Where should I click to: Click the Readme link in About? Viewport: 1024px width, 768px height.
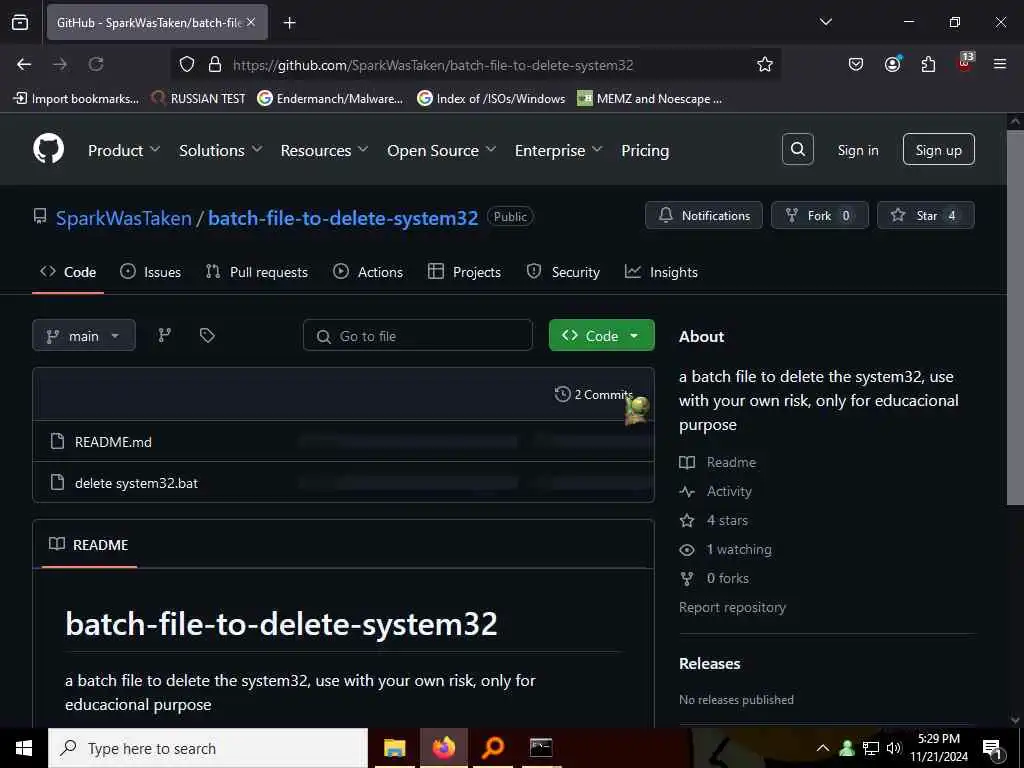731,462
